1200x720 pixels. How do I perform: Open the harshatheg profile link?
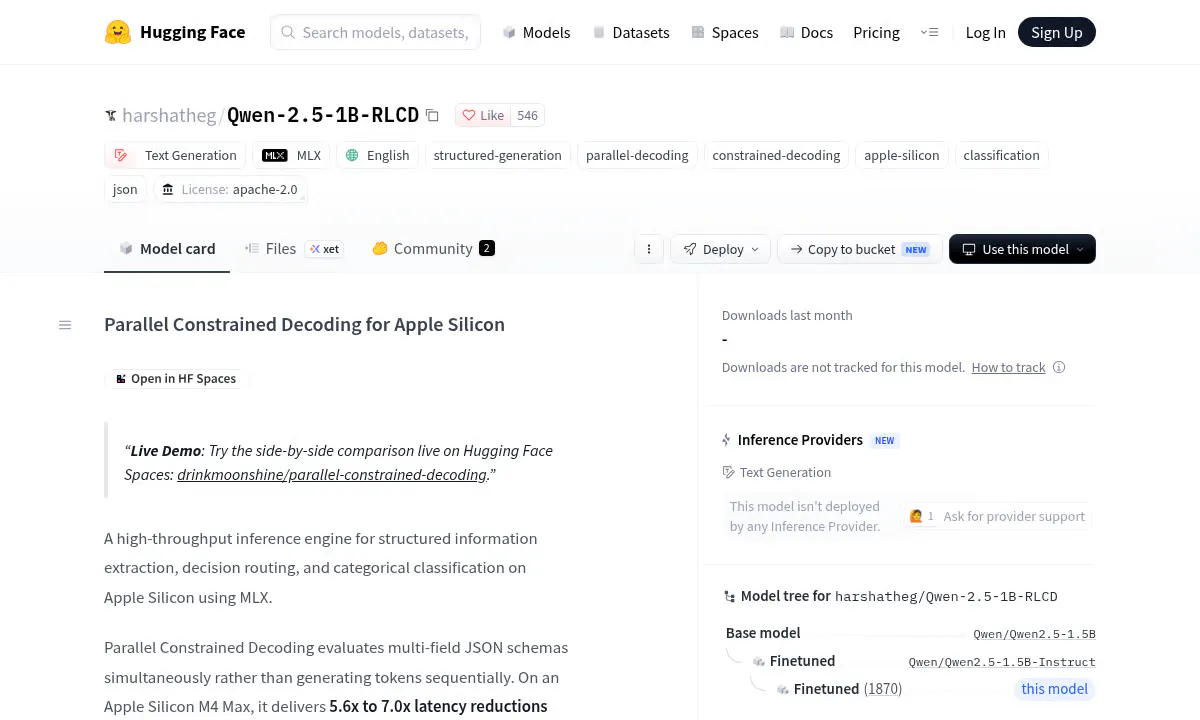click(169, 115)
